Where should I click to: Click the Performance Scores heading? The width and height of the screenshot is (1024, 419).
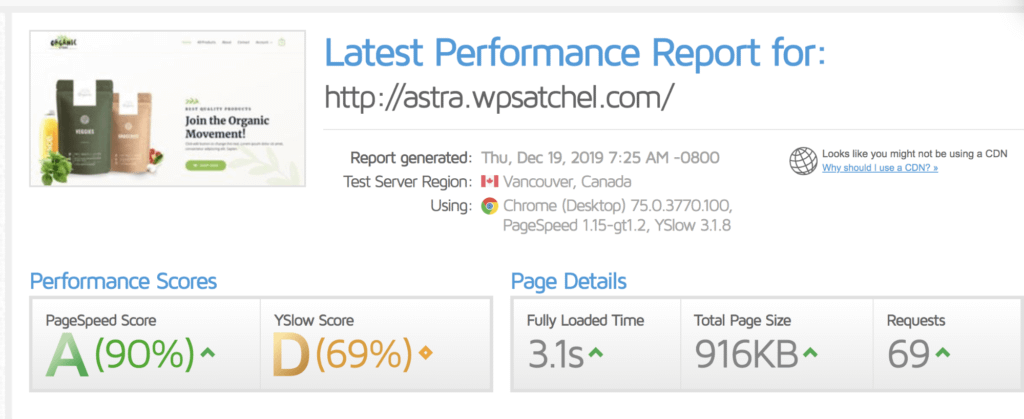(123, 281)
